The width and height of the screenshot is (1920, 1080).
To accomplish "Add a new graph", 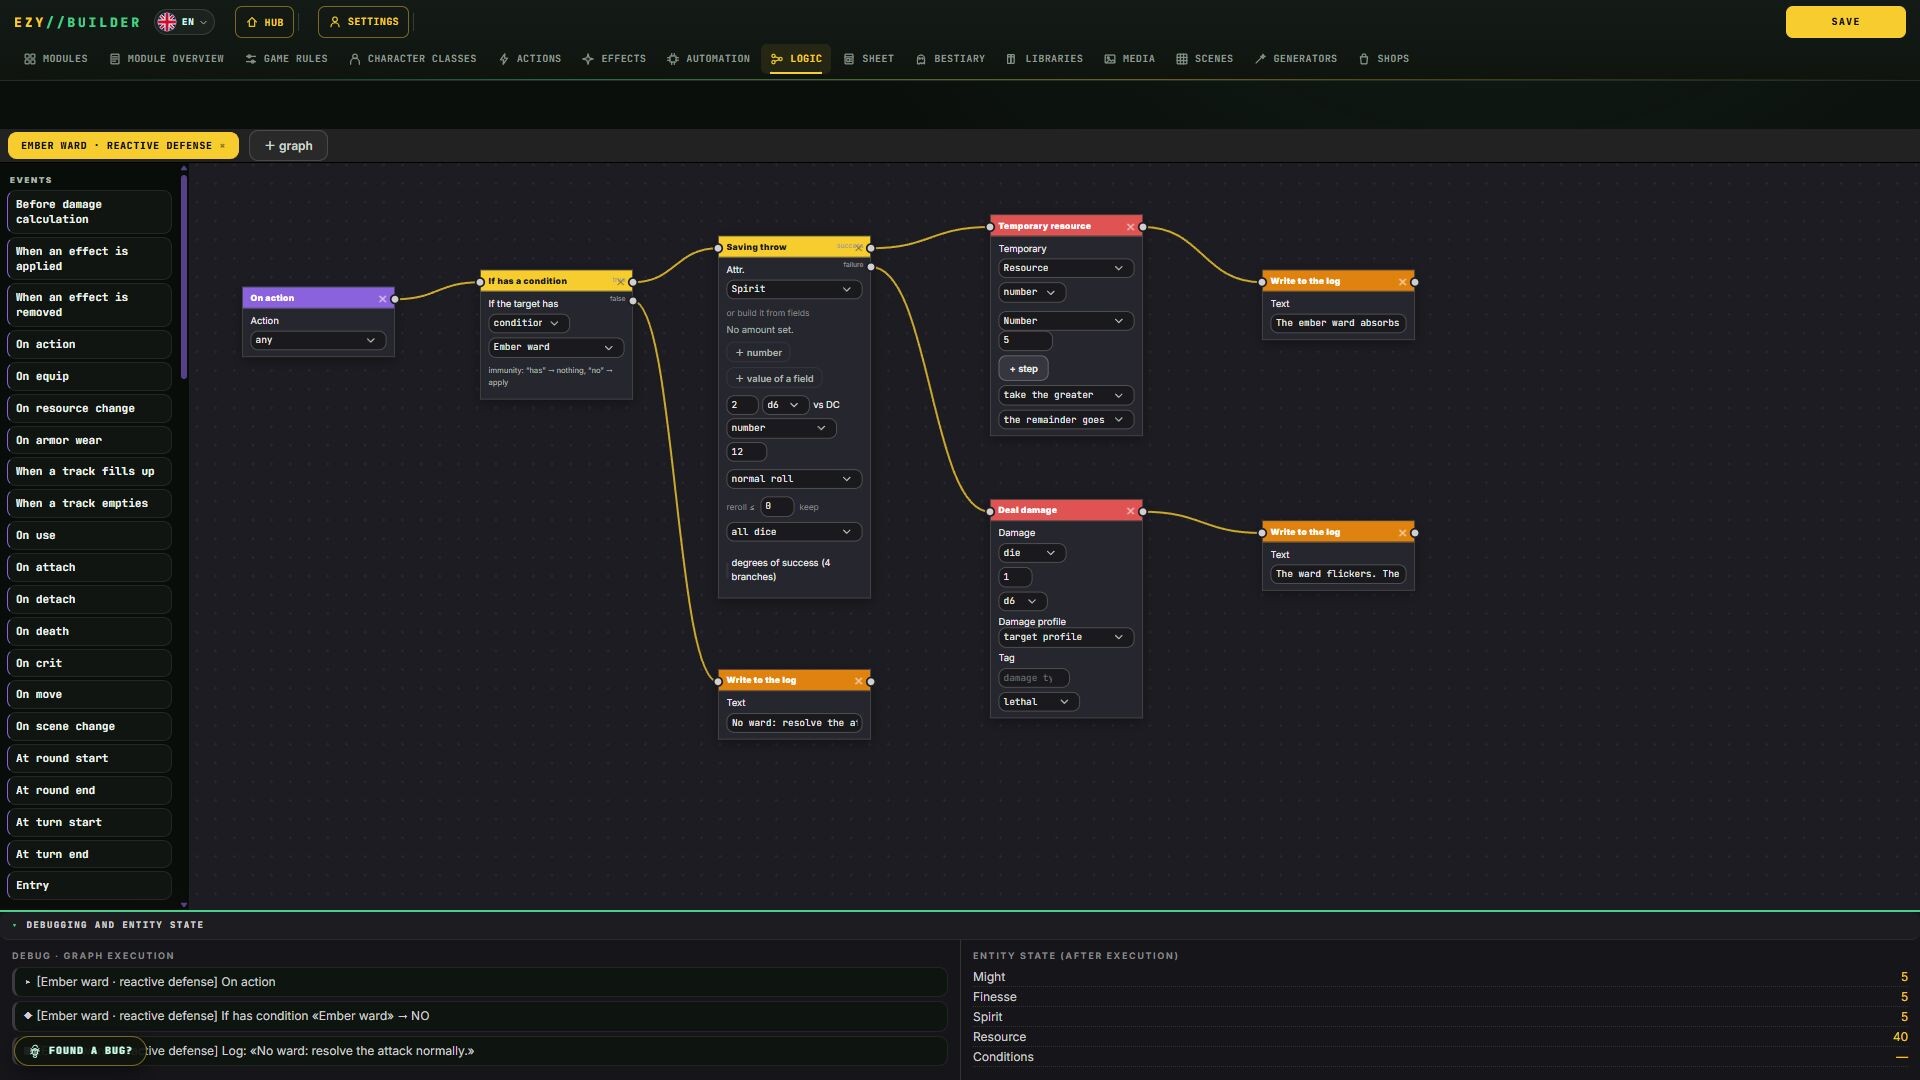I will coord(288,146).
